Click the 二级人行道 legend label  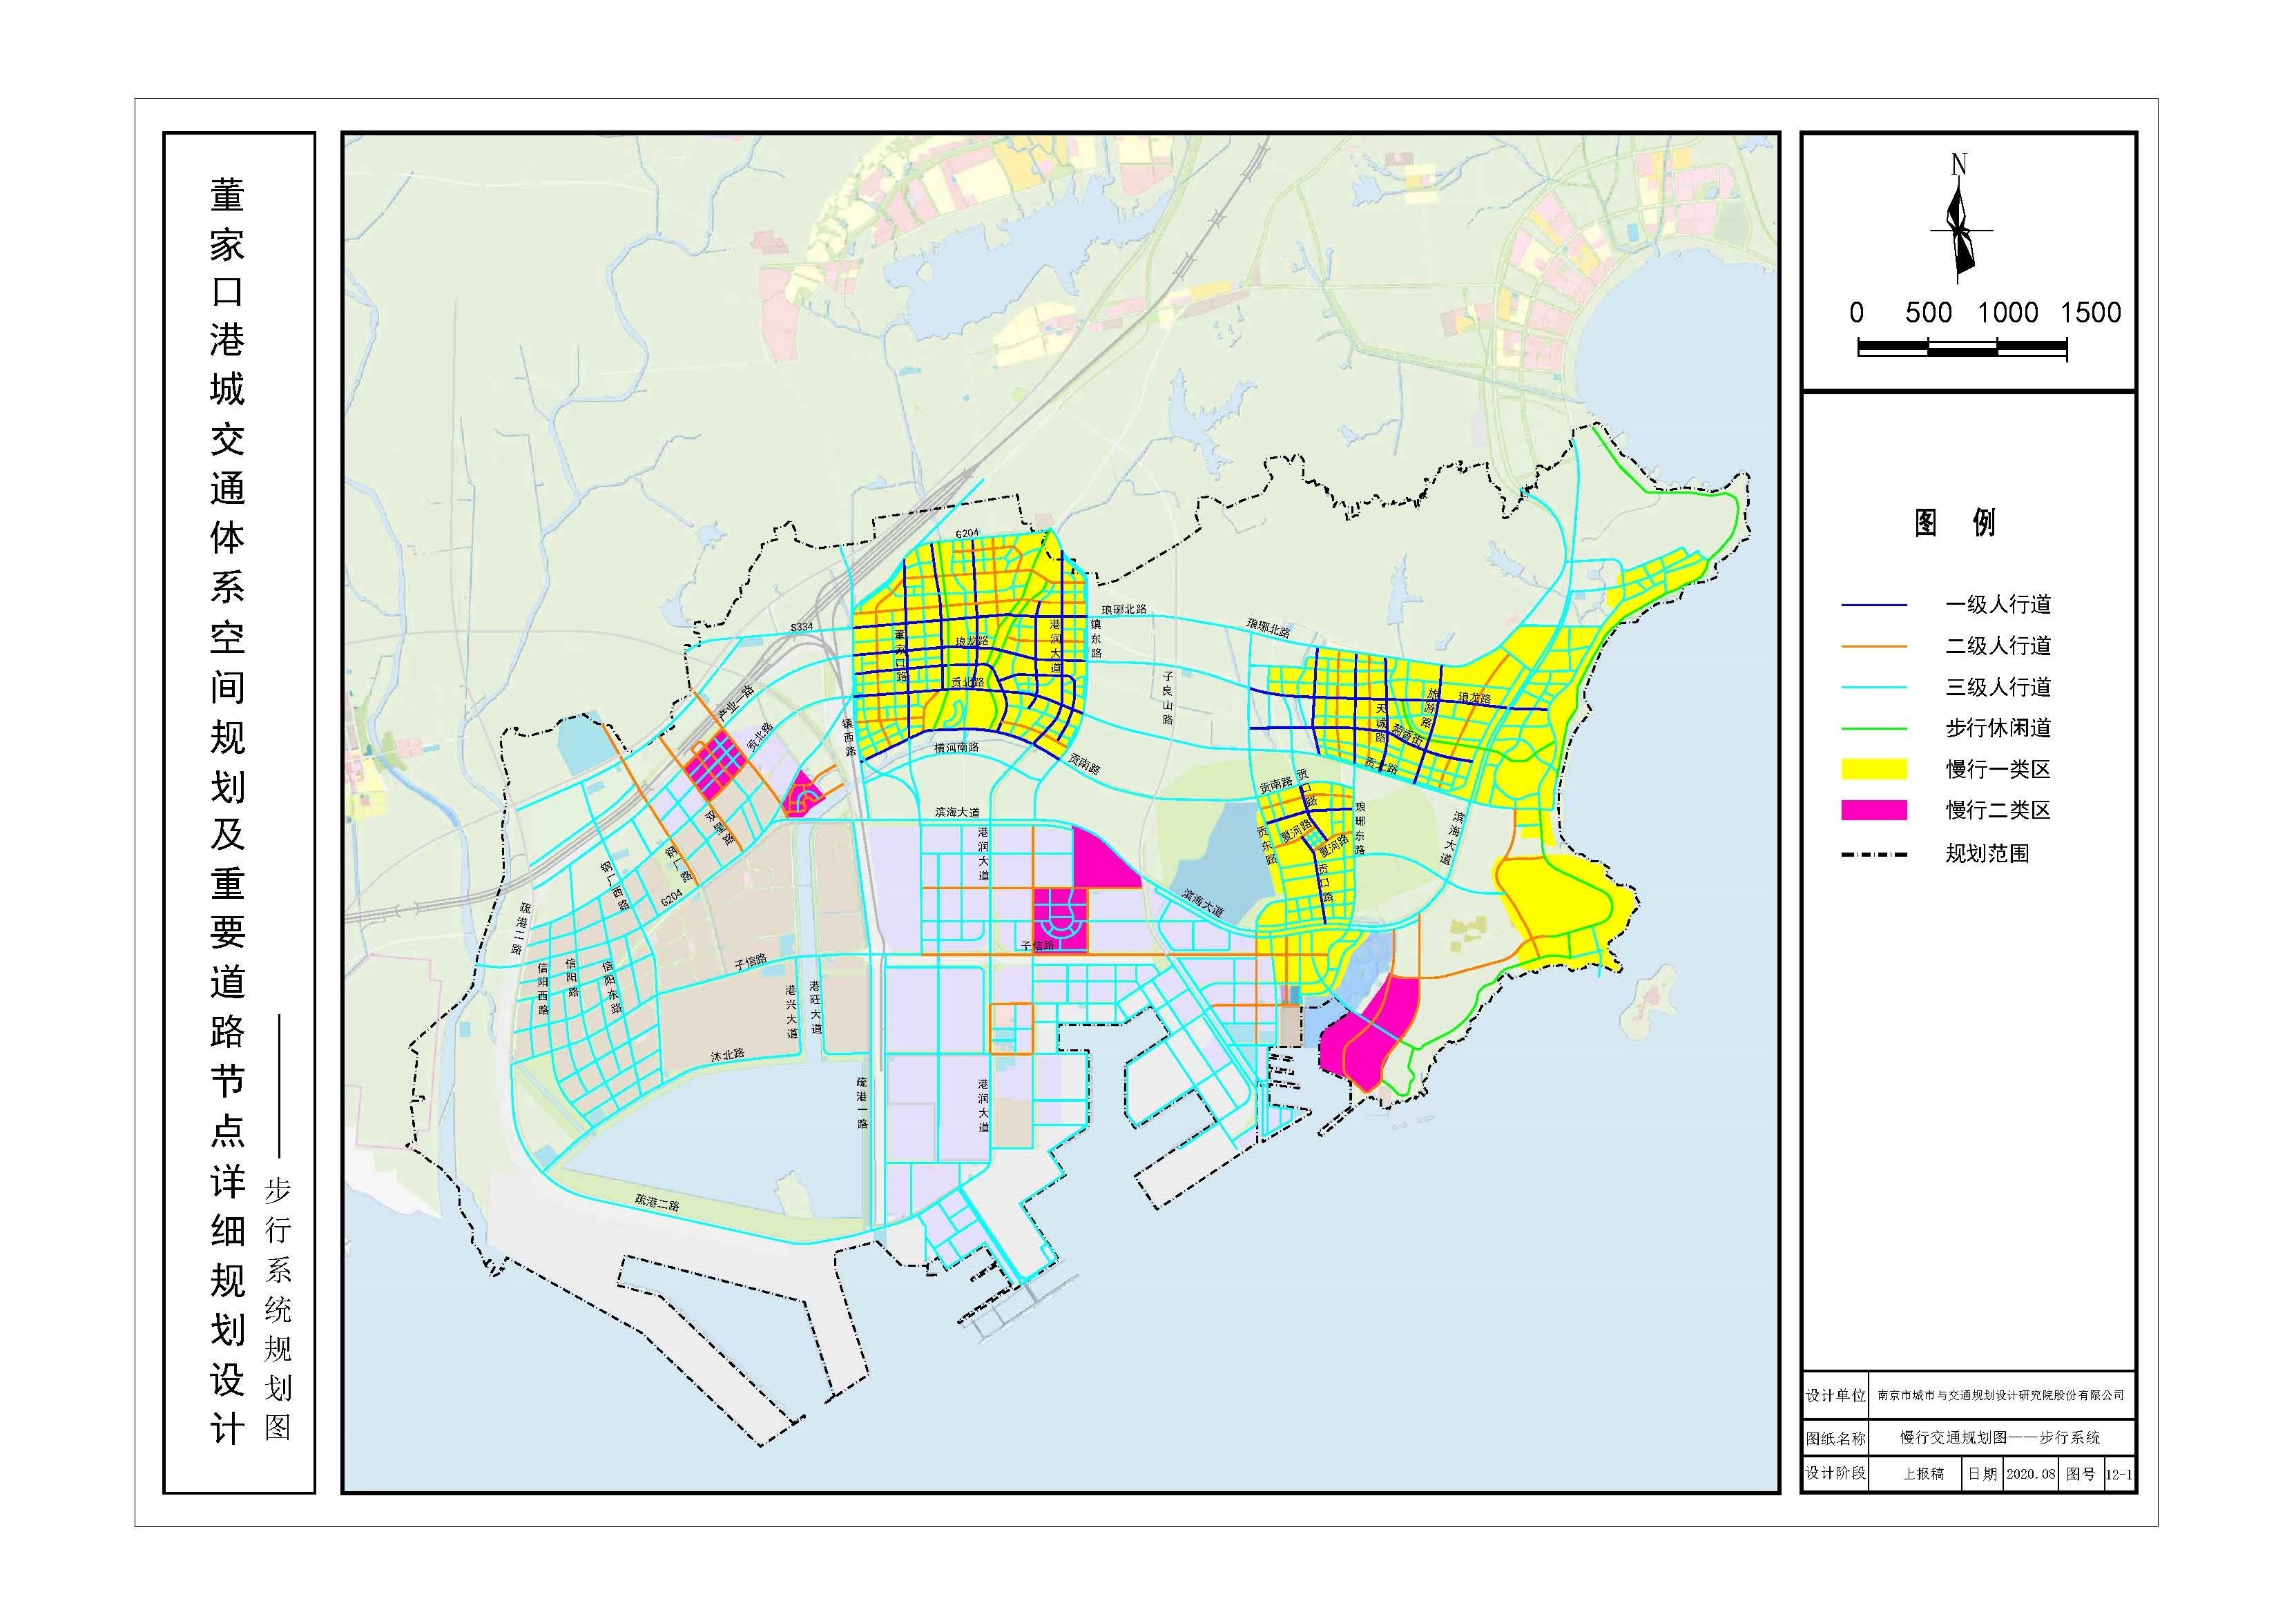tap(1998, 646)
